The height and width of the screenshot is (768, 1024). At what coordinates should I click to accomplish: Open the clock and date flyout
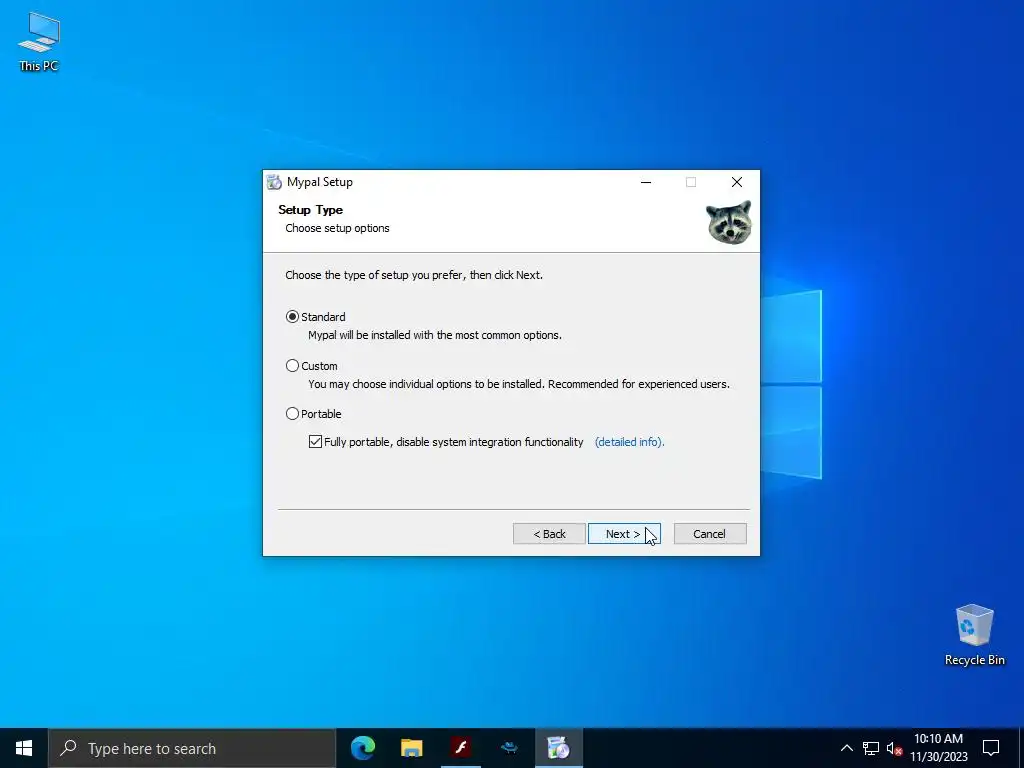point(938,748)
